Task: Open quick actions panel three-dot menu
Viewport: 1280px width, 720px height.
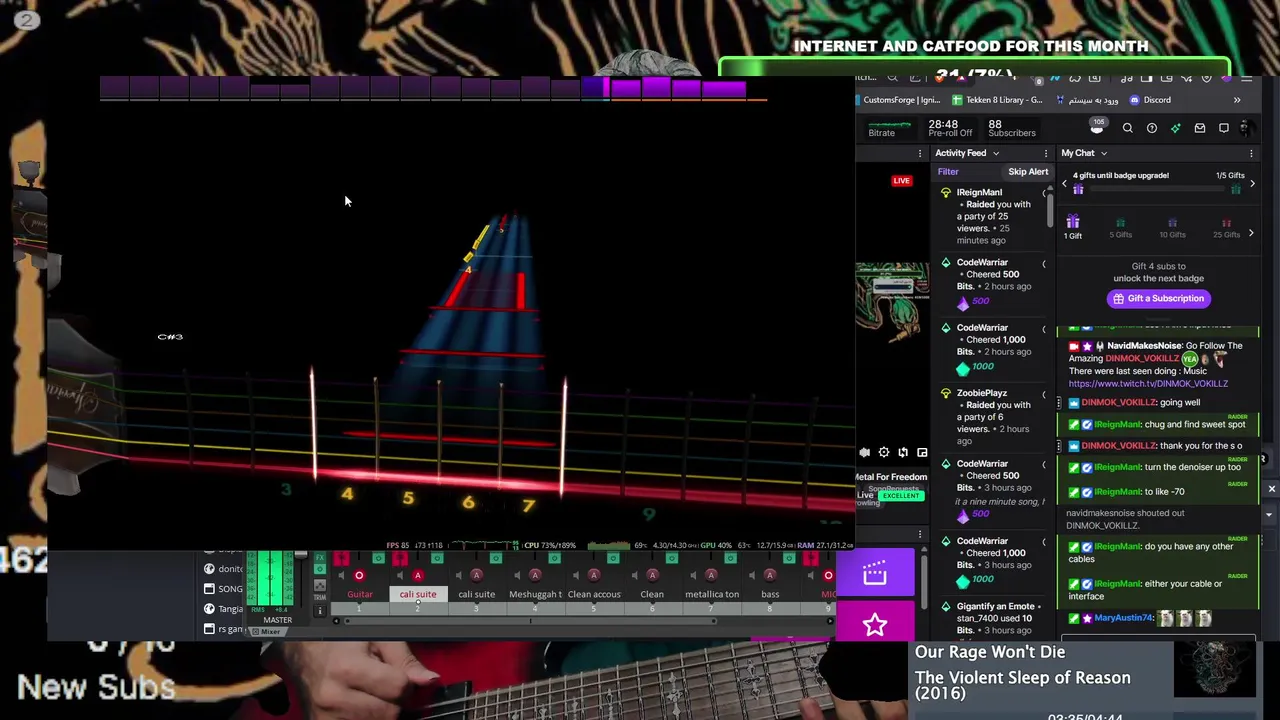Action: point(920,535)
